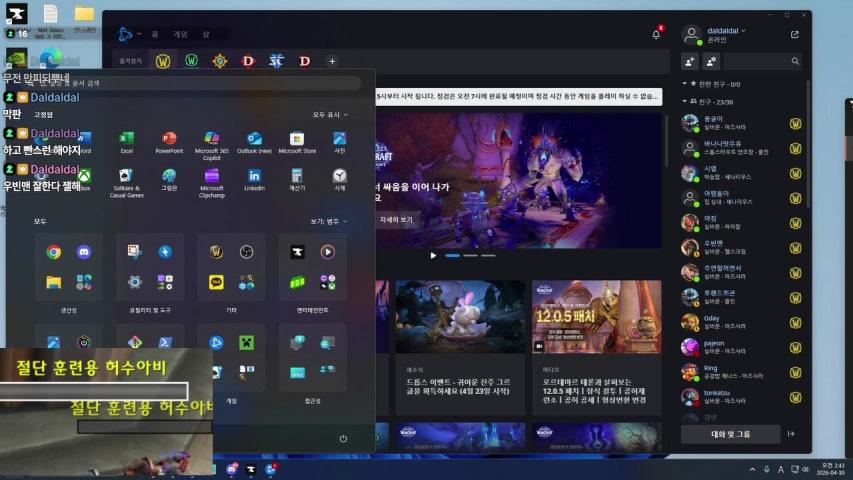Click the Add Friend icon
Image resolution: width=853 pixels, height=480 pixels.
coord(689,61)
